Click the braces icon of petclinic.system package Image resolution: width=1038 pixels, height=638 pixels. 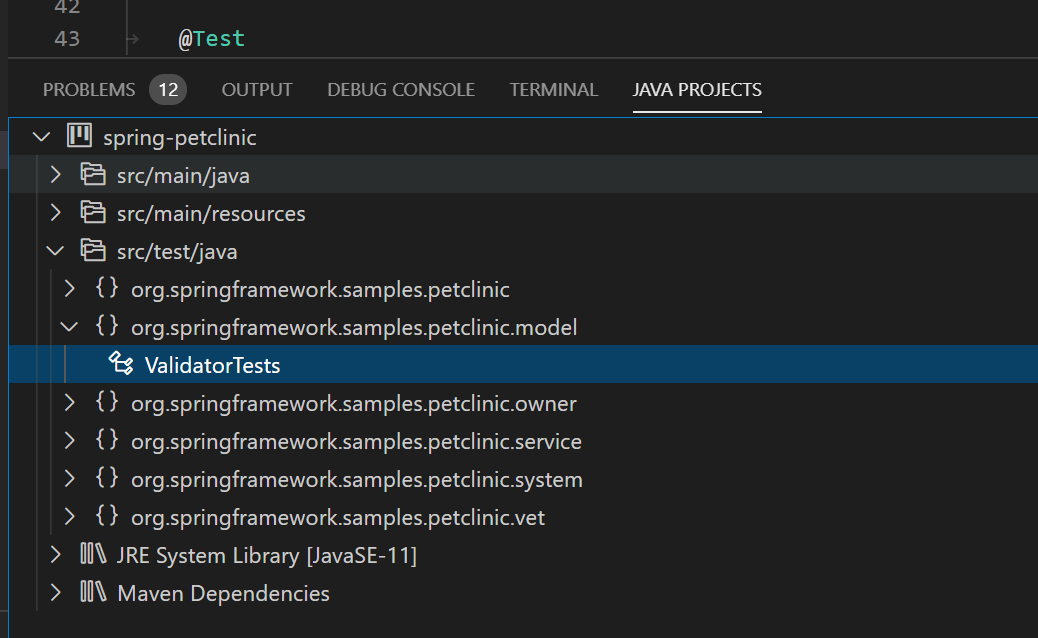click(107, 478)
